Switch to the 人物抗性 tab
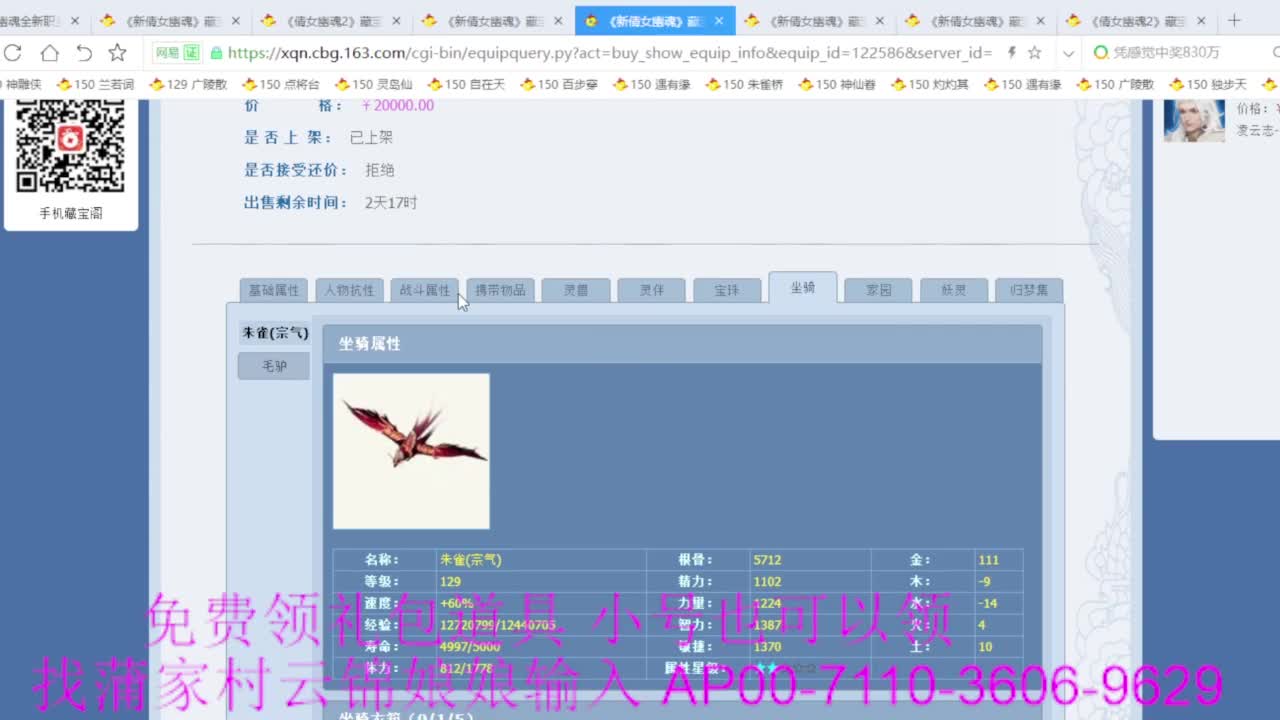The image size is (1280, 720). 349,290
